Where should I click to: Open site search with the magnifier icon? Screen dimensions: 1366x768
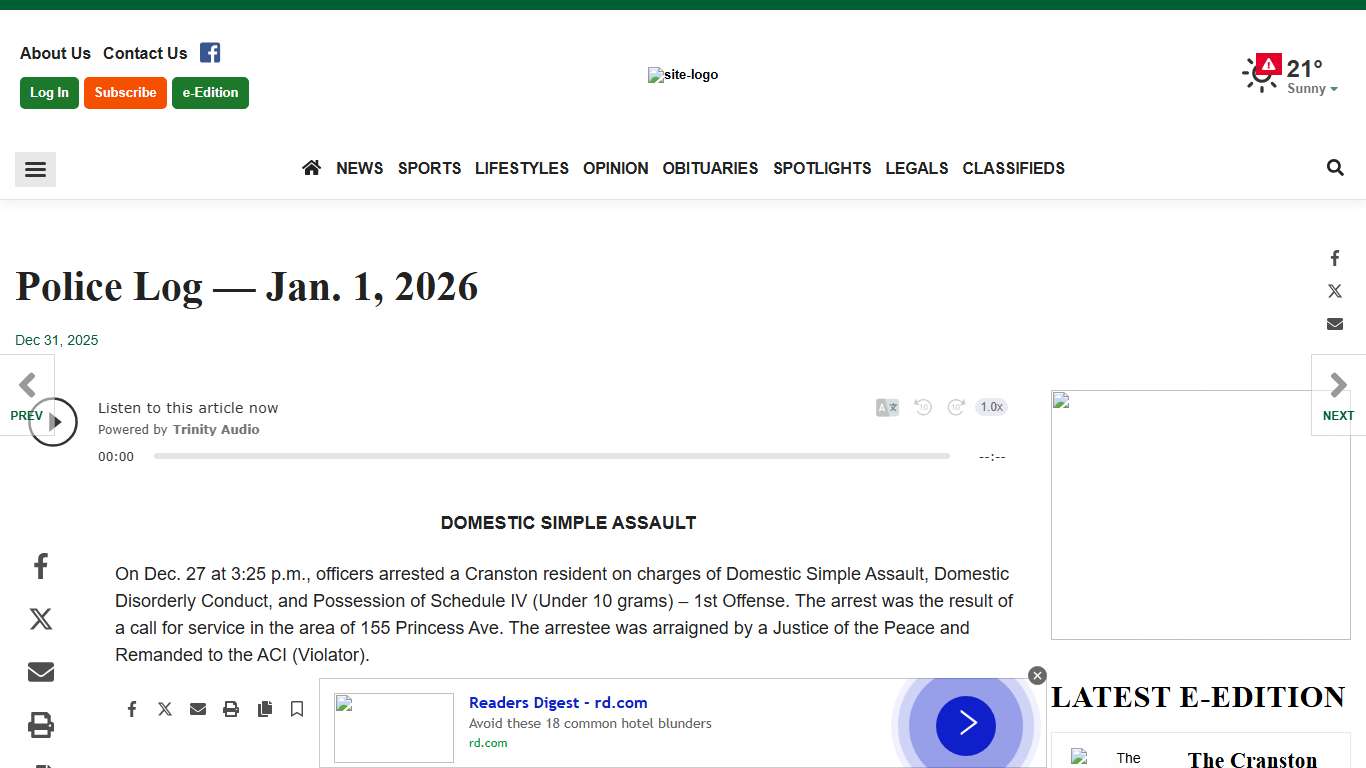(1335, 167)
